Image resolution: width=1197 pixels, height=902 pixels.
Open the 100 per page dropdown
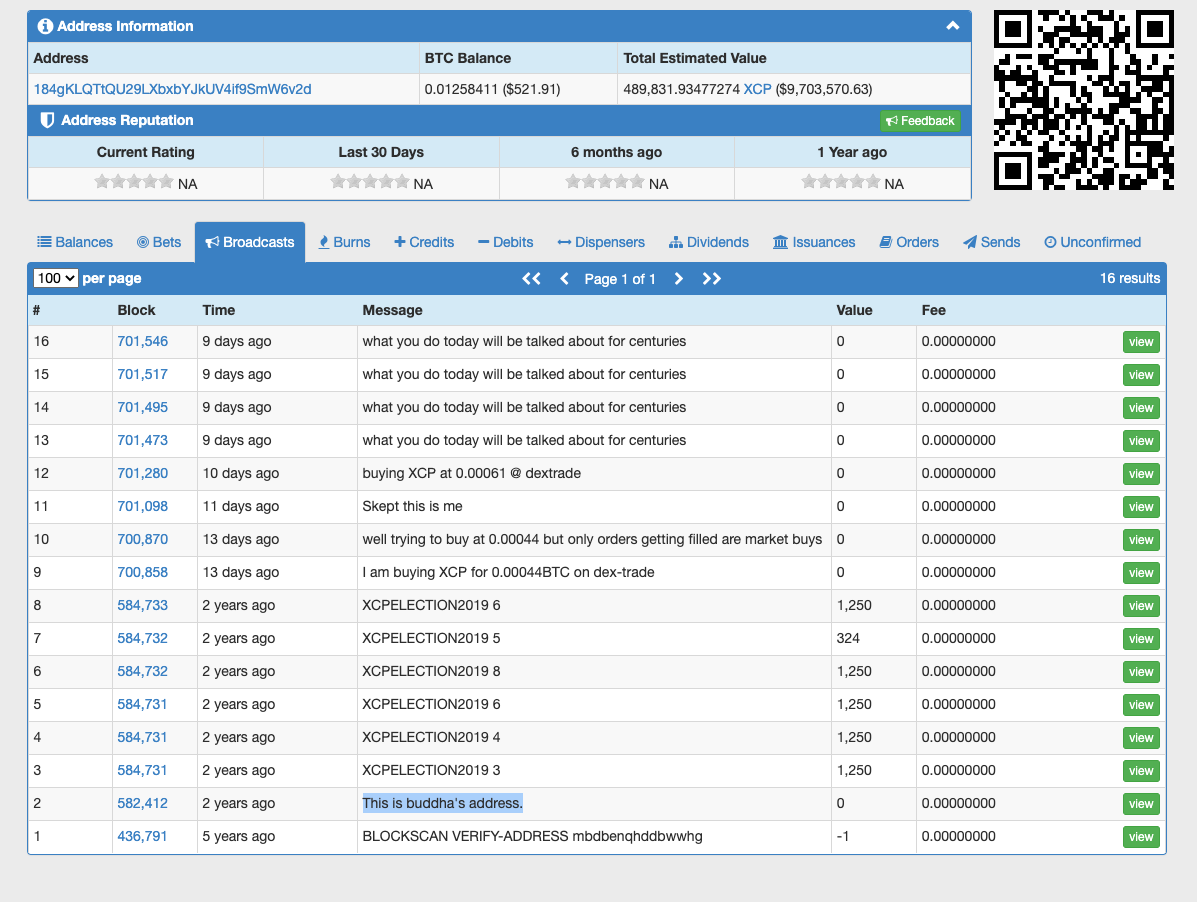[55, 279]
